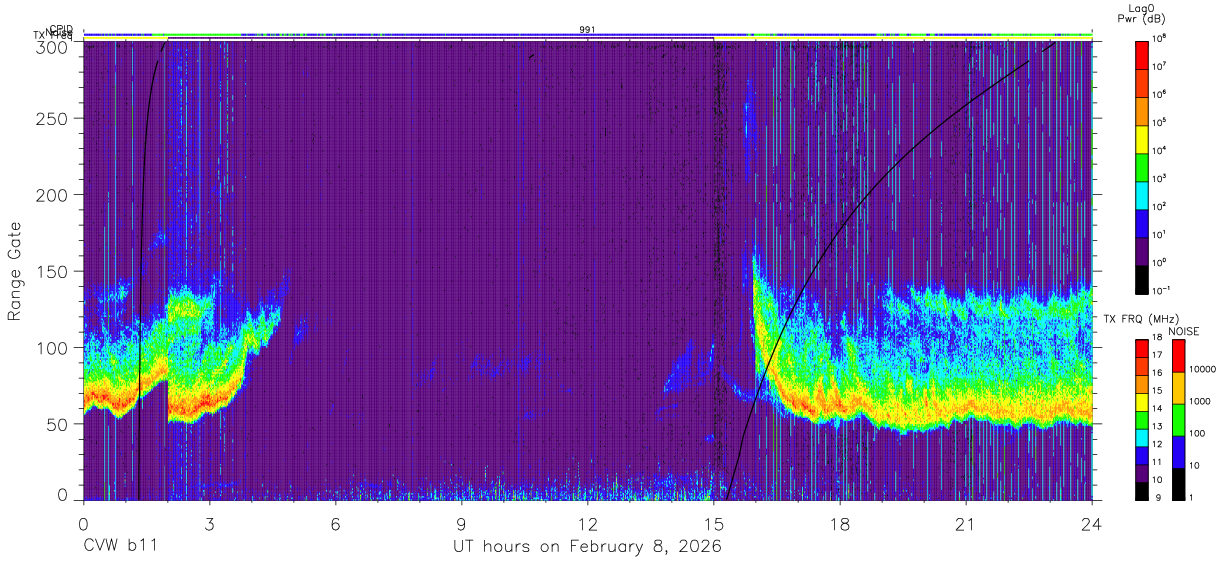Click the x-axis tick label '6'
This screenshot has height=567, width=1228.
click(x=336, y=523)
